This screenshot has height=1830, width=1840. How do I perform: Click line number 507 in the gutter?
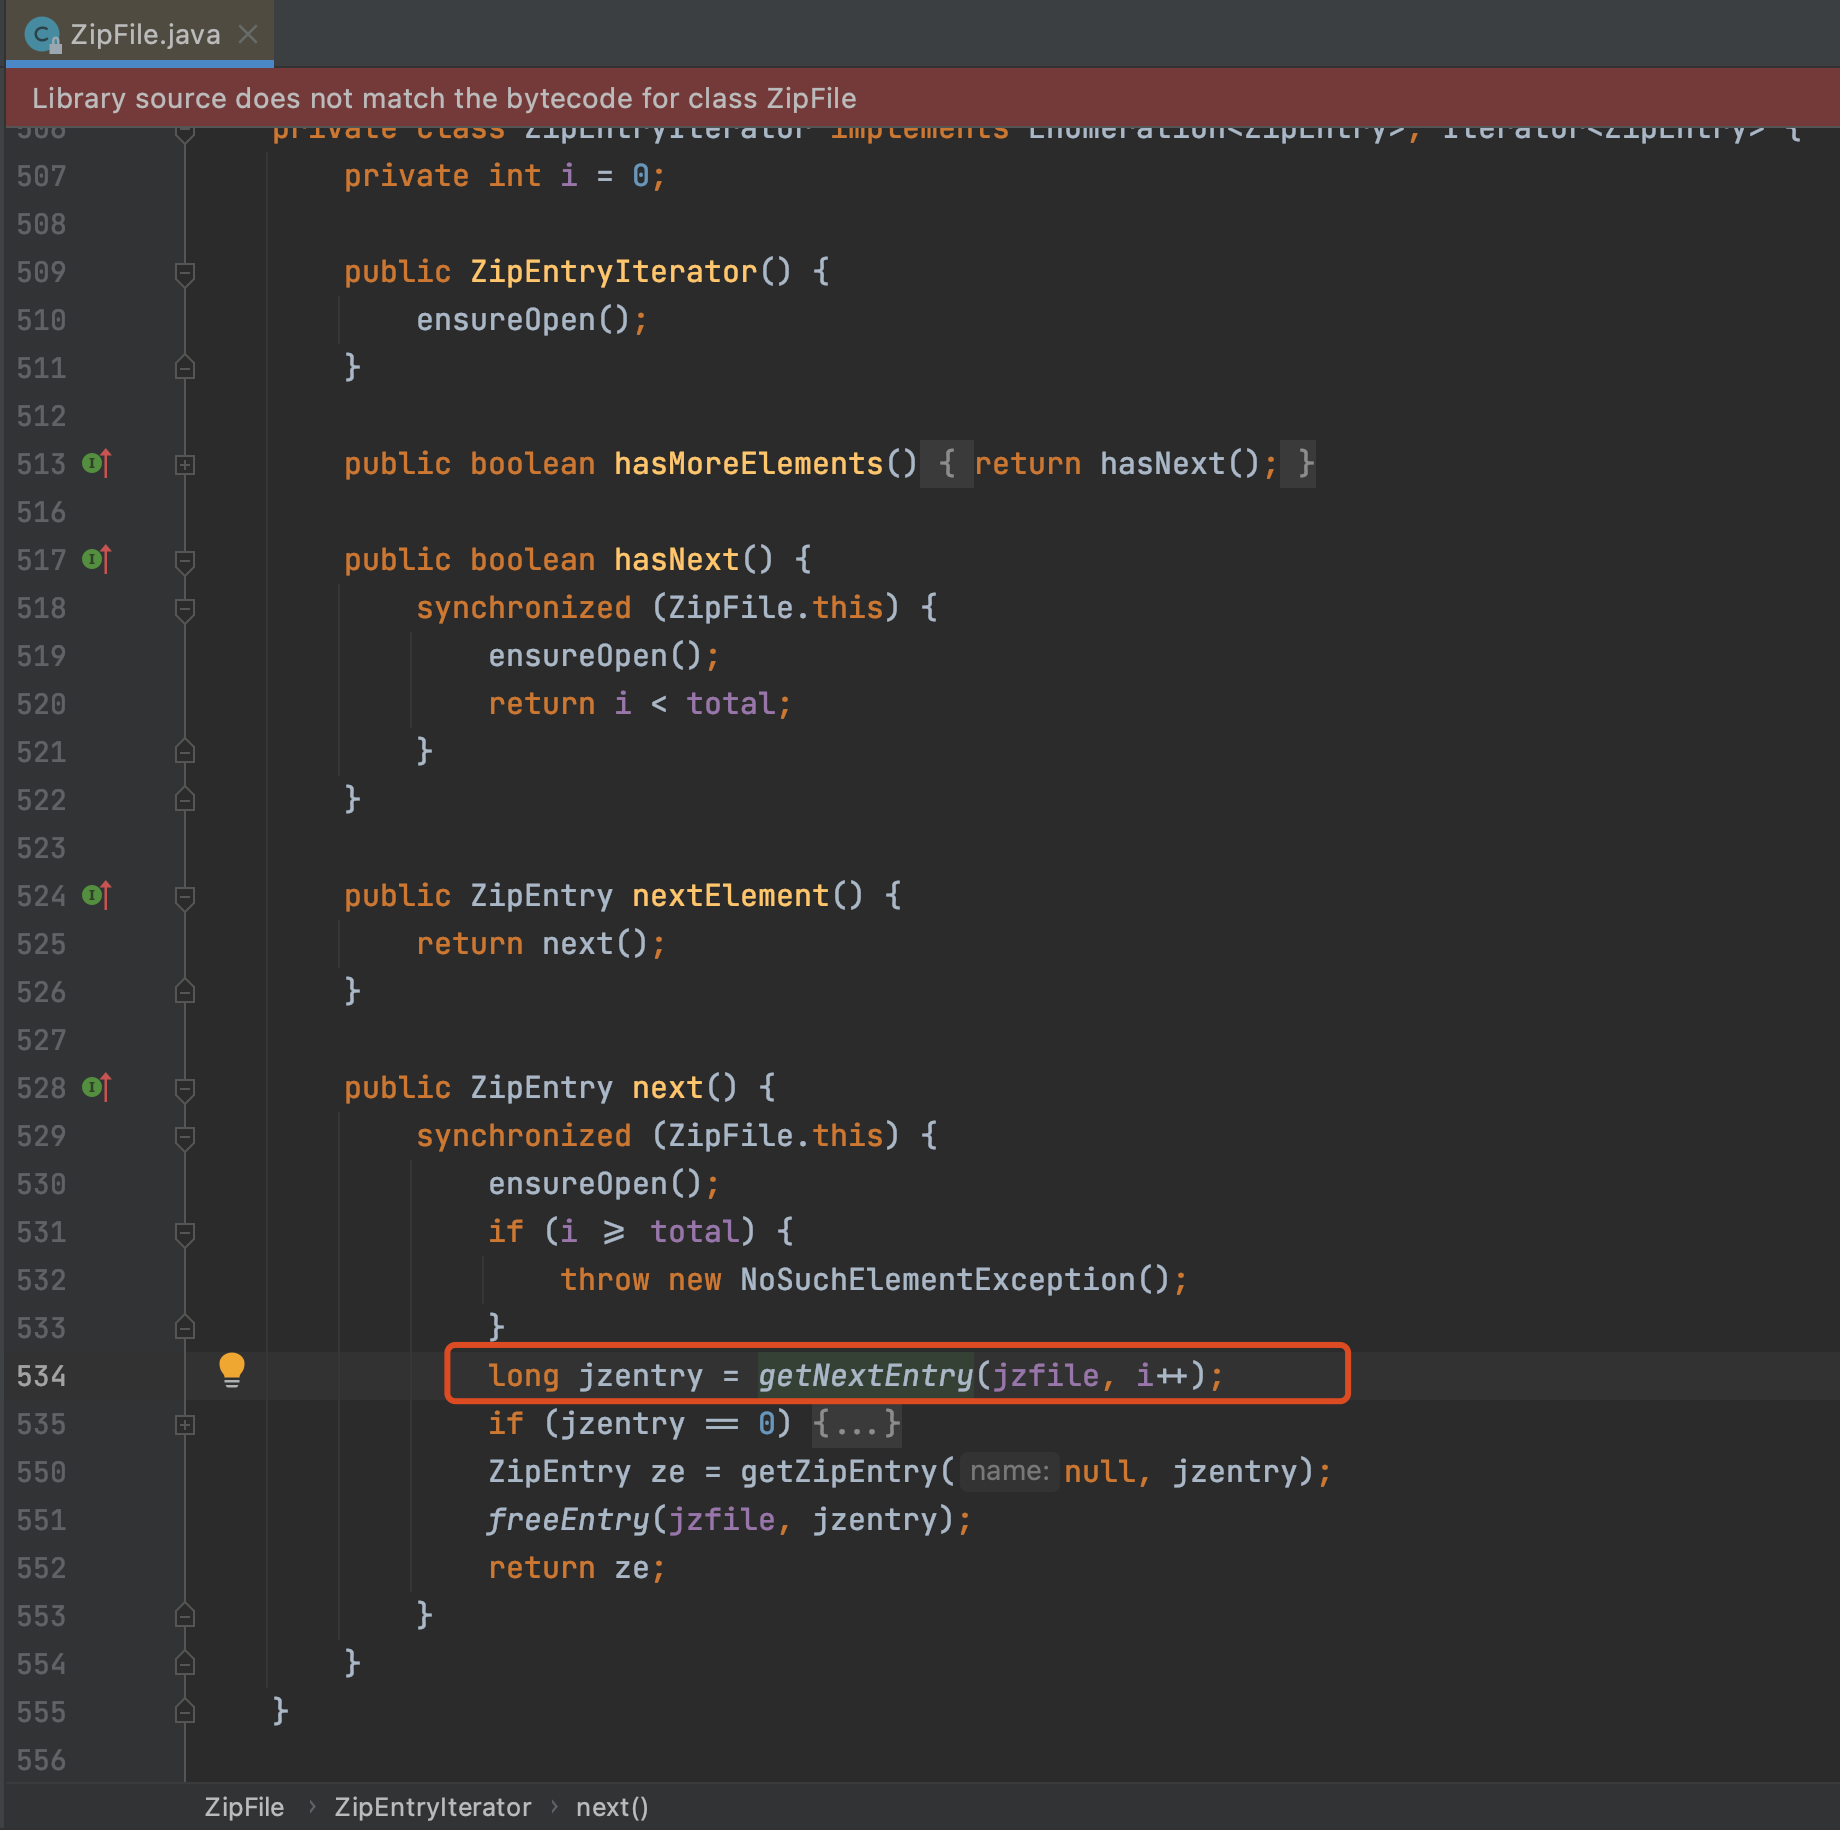[41, 175]
